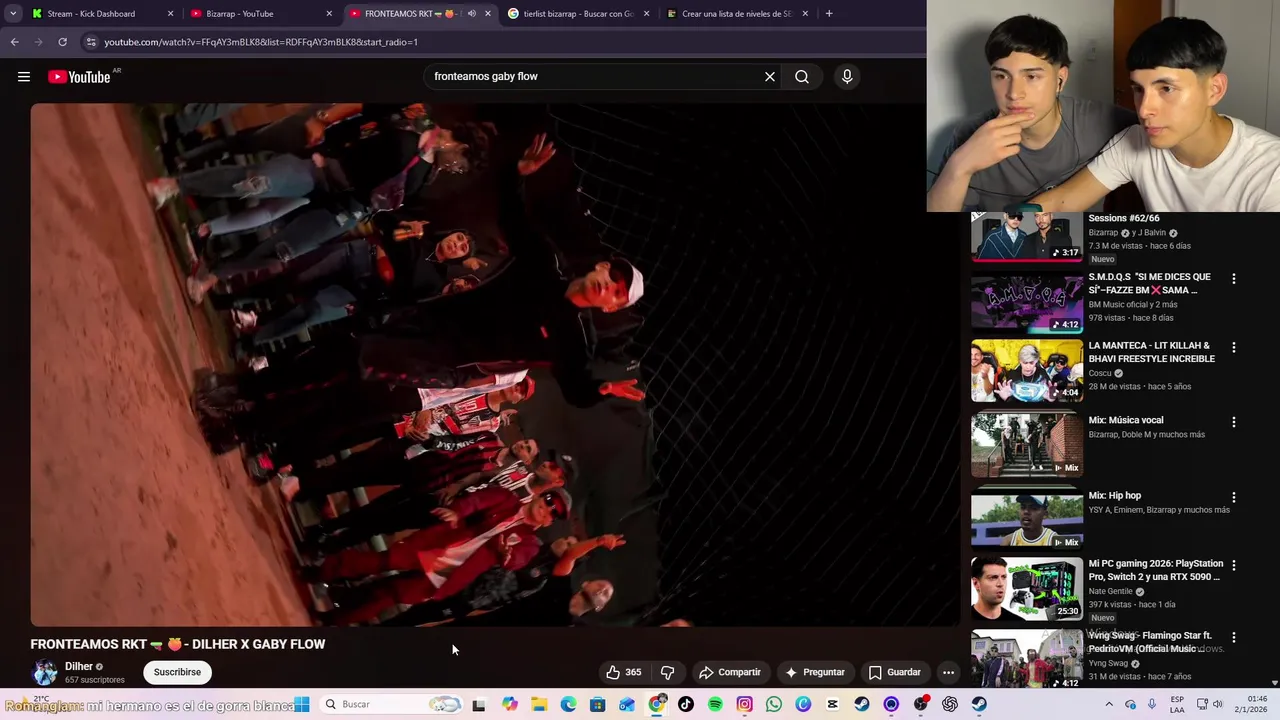
Task: Click the magnifier search button
Action: point(802,77)
